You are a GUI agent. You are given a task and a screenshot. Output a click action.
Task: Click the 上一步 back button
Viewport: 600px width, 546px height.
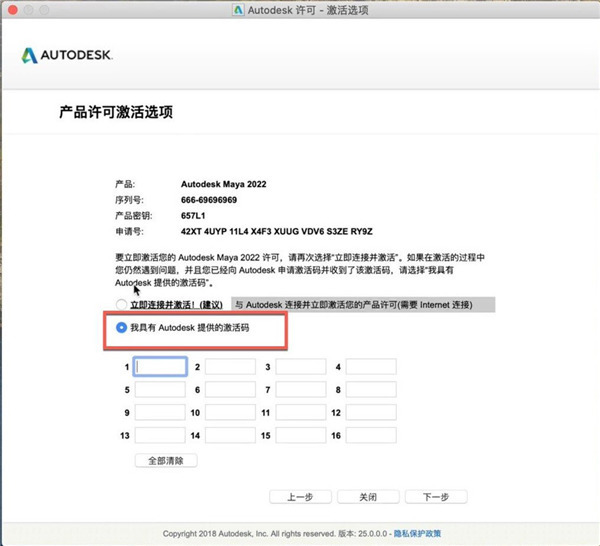[x=300, y=497]
